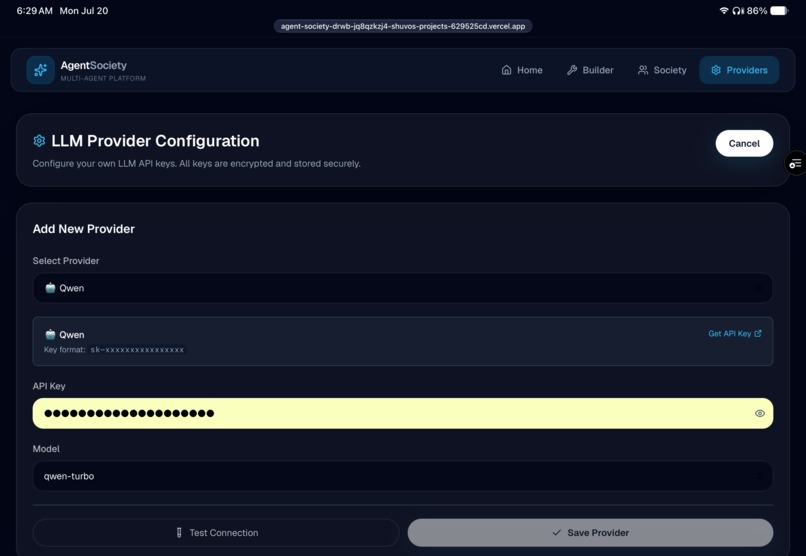Select the Providers tab
The height and width of the screenshot is (556, 806).
click(x=739, y=70)
